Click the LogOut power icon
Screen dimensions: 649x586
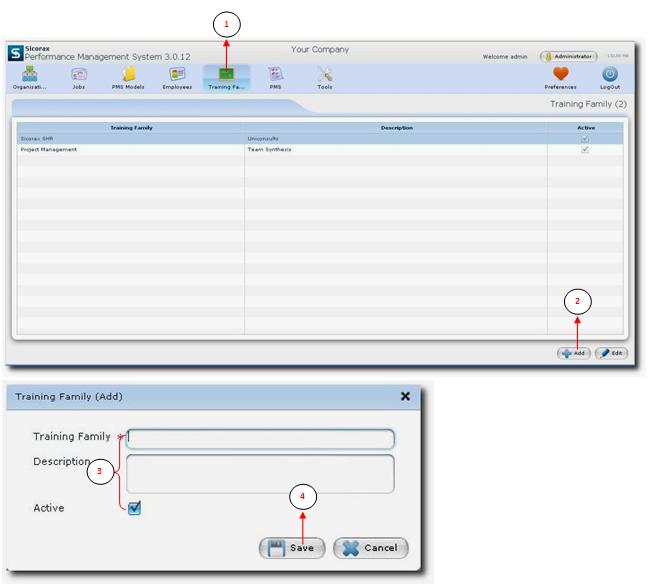coord(610,75)
